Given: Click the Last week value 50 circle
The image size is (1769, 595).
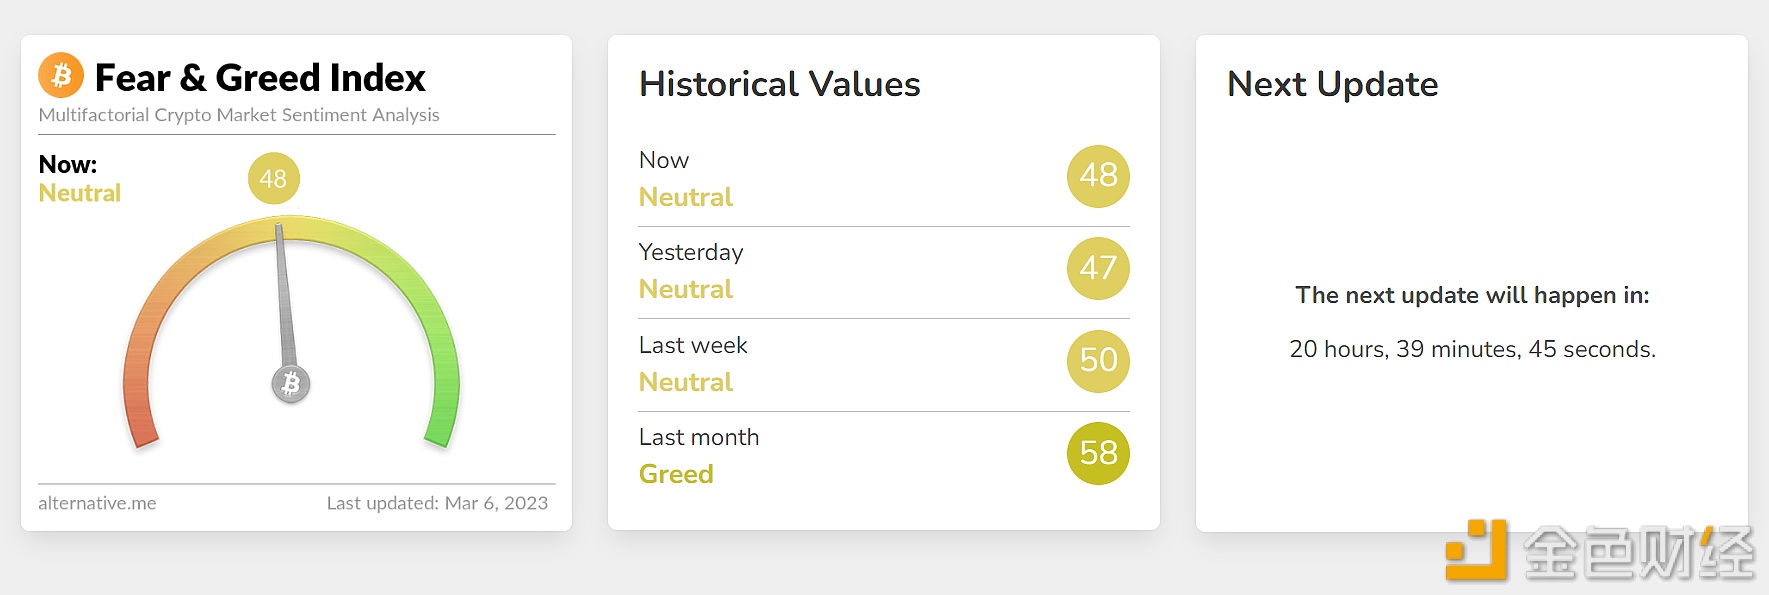Looking at the screenshot, I should (x=1098, y=360).
